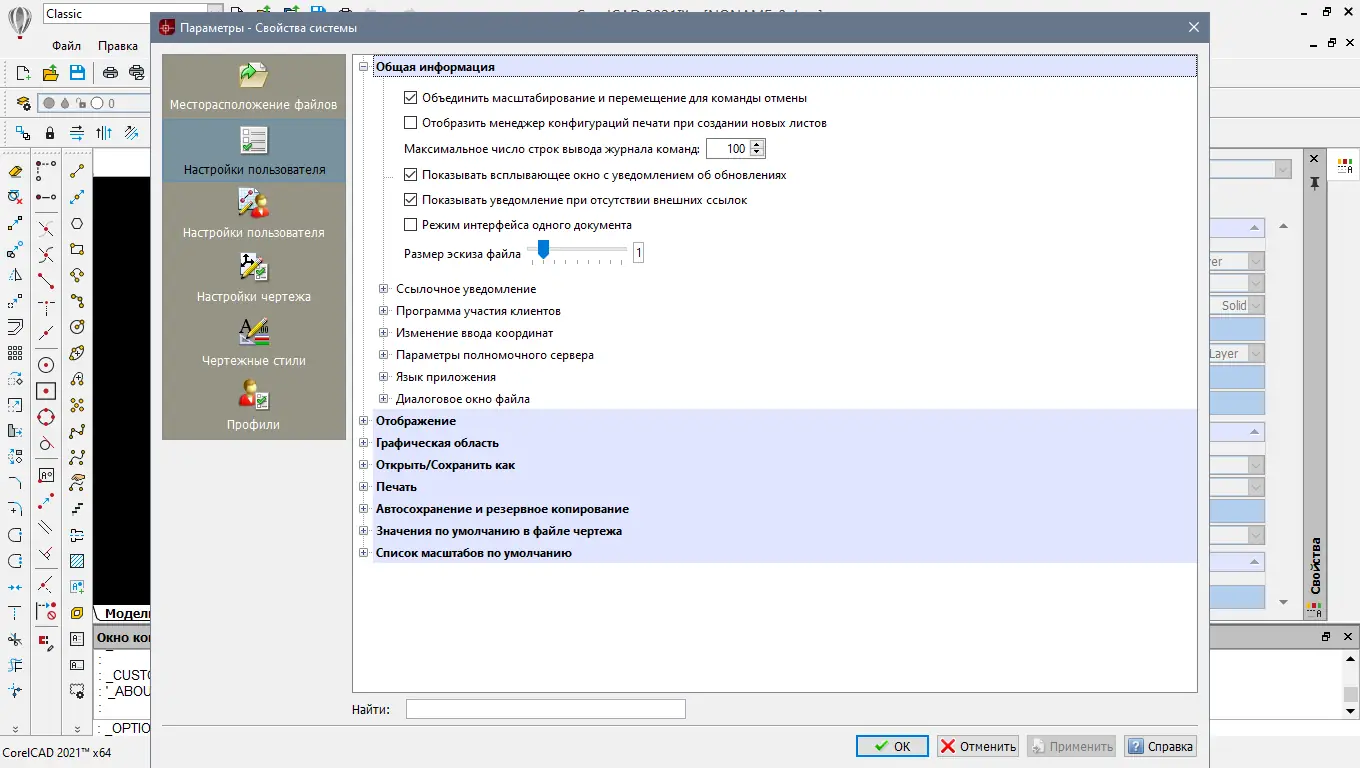The image size is (1360, 768).
Task: Expand 'Список масштабов по умолчанию' section
Action: coord(364,553)
